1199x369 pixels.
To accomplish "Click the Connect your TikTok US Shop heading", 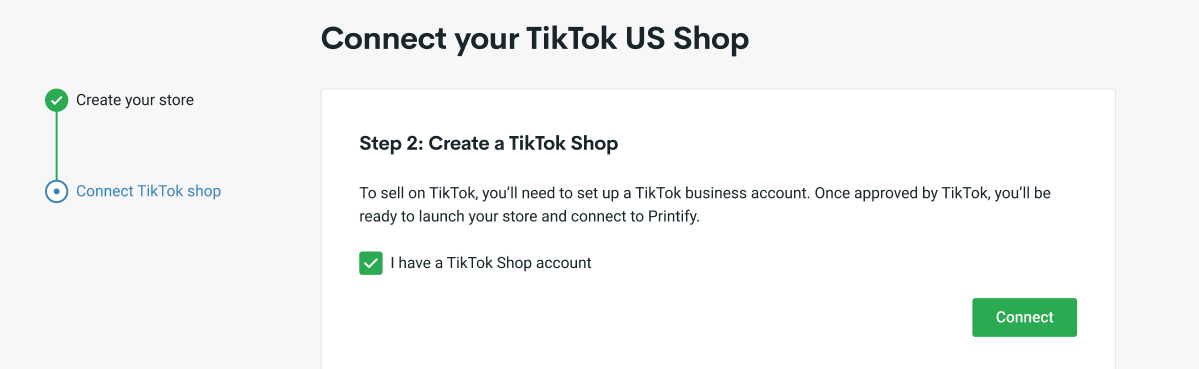I will (x=535, y=38).
